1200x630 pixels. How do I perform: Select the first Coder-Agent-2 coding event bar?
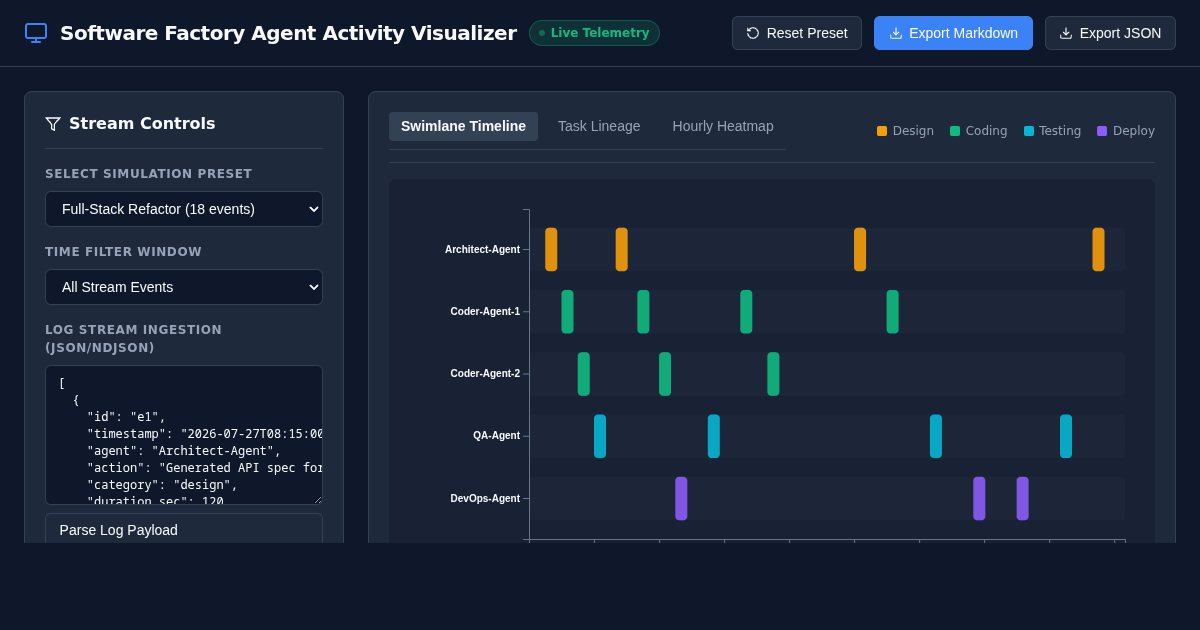[x=584, y=374]
